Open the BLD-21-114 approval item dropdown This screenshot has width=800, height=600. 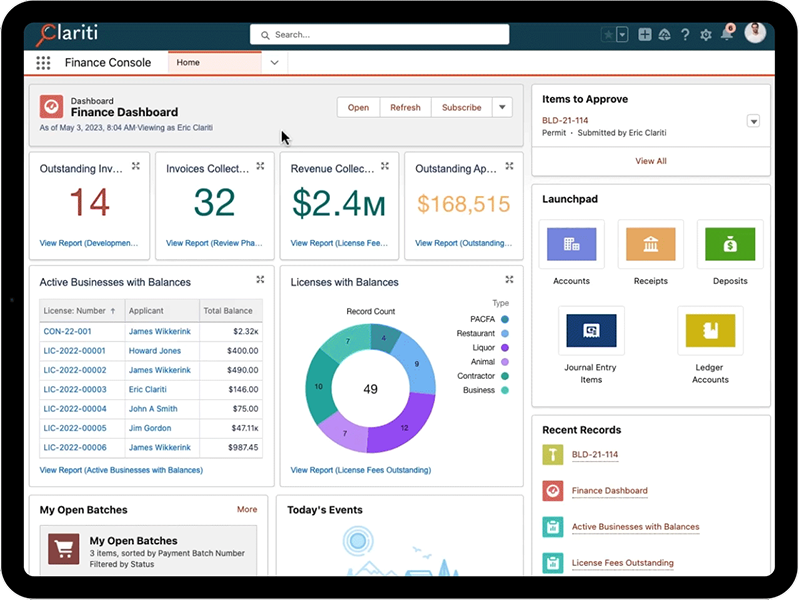point(753,120)
